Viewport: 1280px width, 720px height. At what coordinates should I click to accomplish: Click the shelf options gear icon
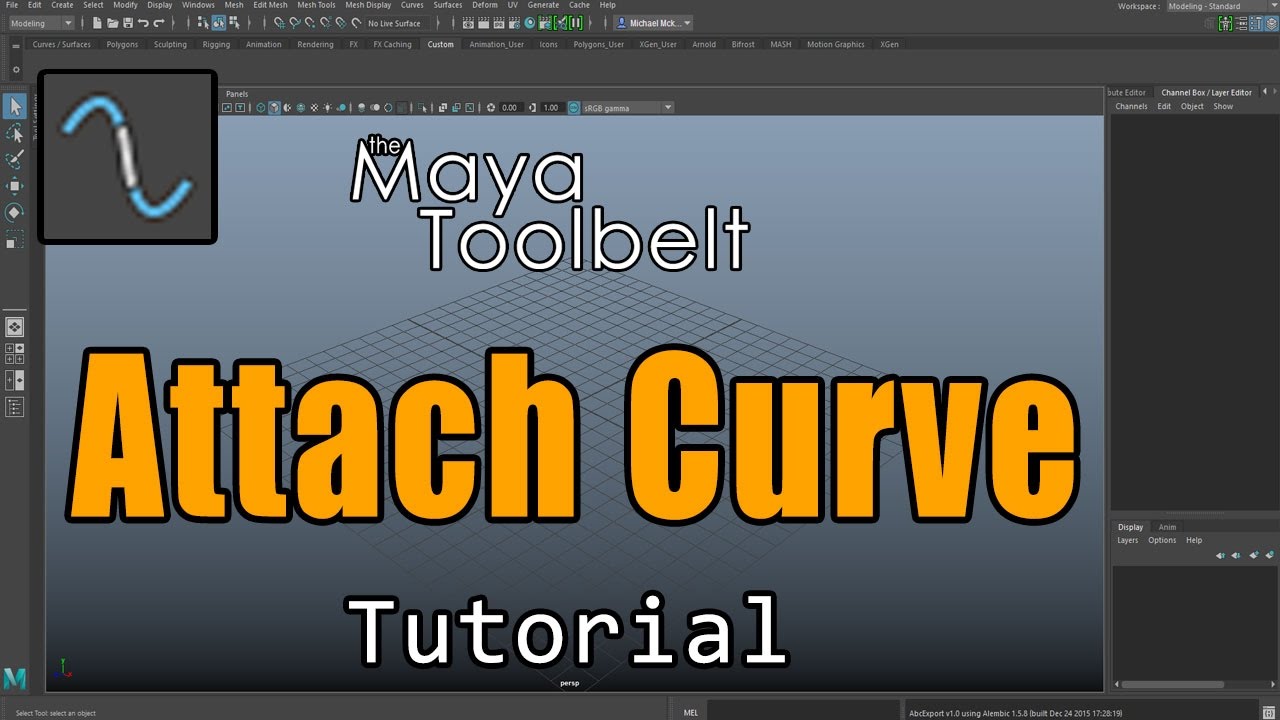pos(16,70)
